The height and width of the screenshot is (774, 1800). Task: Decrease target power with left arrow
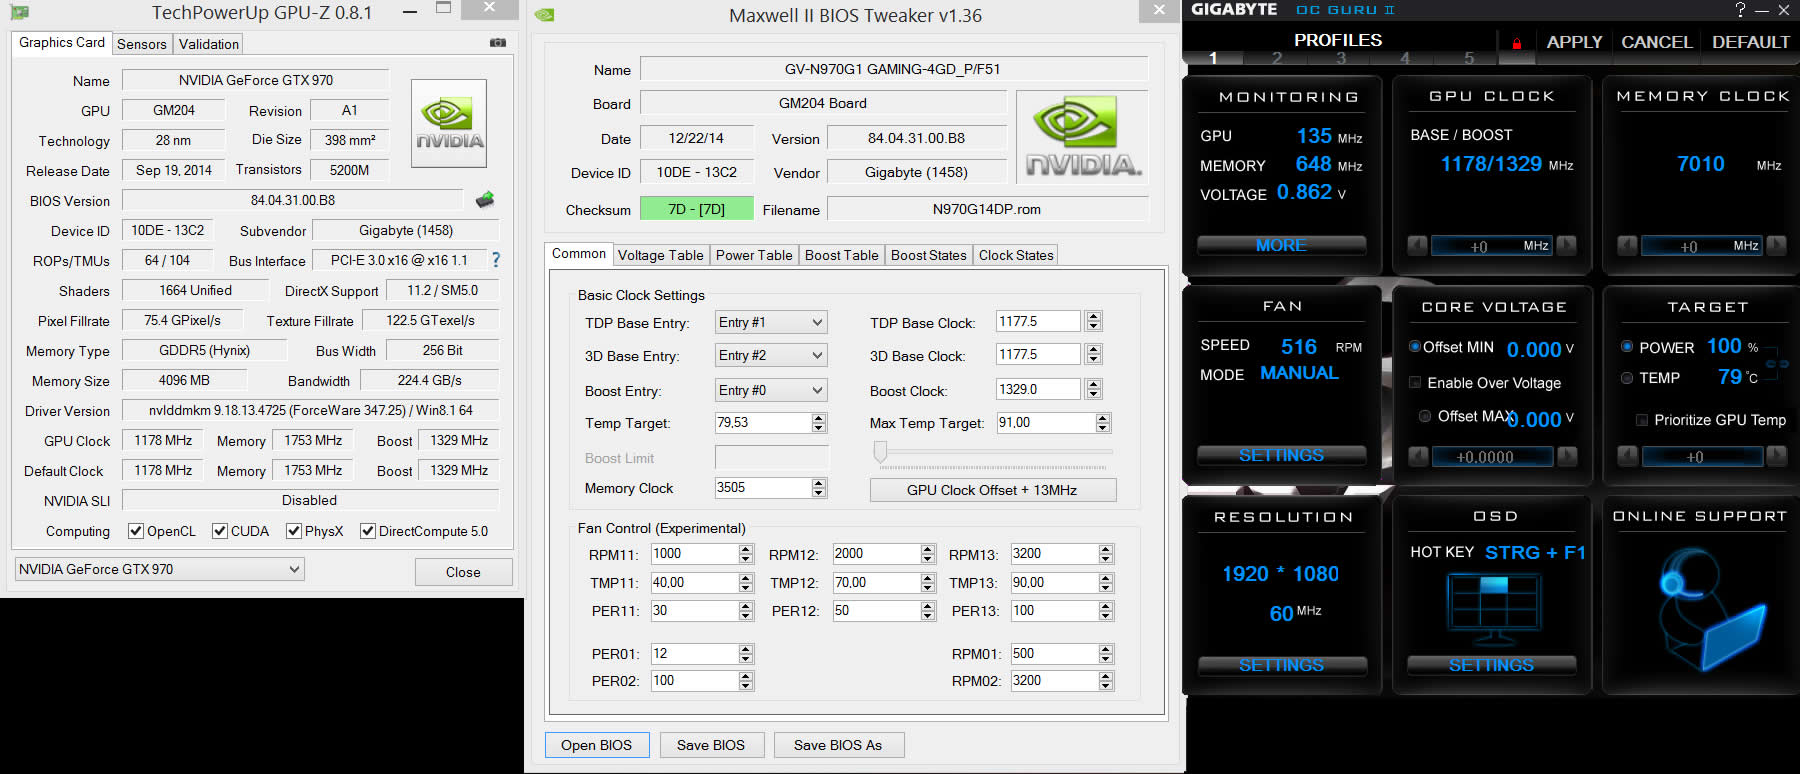pos(1628,457)
